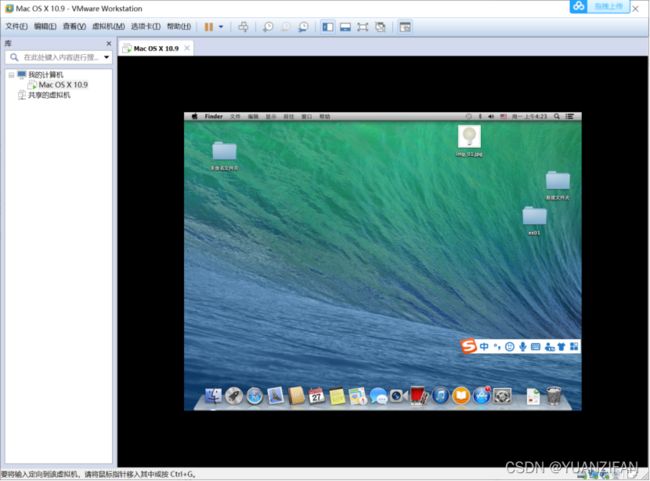The width and height of the screenshot is (650, 481).
Task: Enter full screen mode from VMware toolbar
Action: point(363,27)
